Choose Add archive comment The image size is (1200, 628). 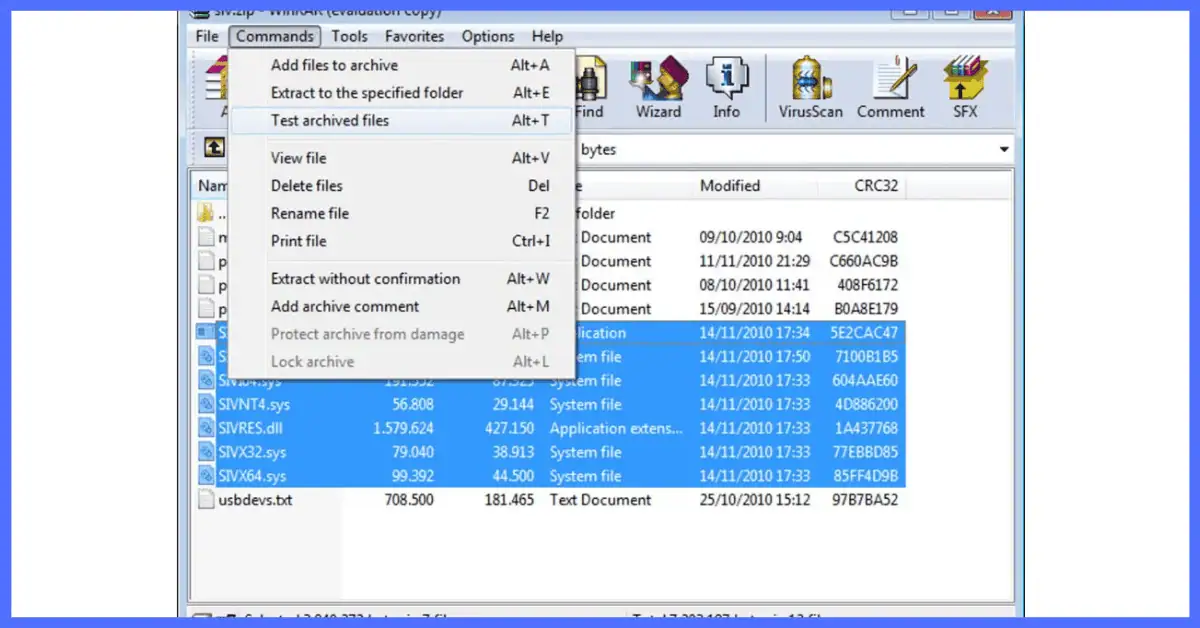click(402, 307)
